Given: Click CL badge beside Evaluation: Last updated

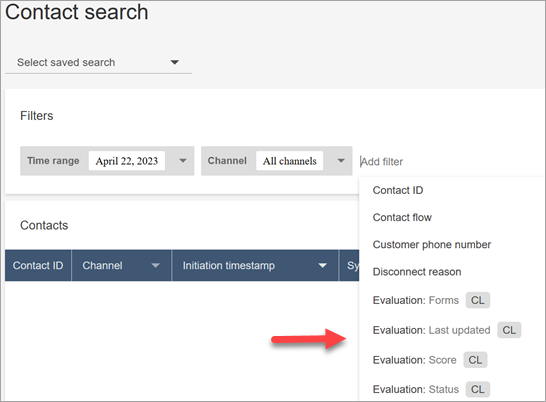Looking at the screenshot, I should pyautogui.click(x=509, y=330).
